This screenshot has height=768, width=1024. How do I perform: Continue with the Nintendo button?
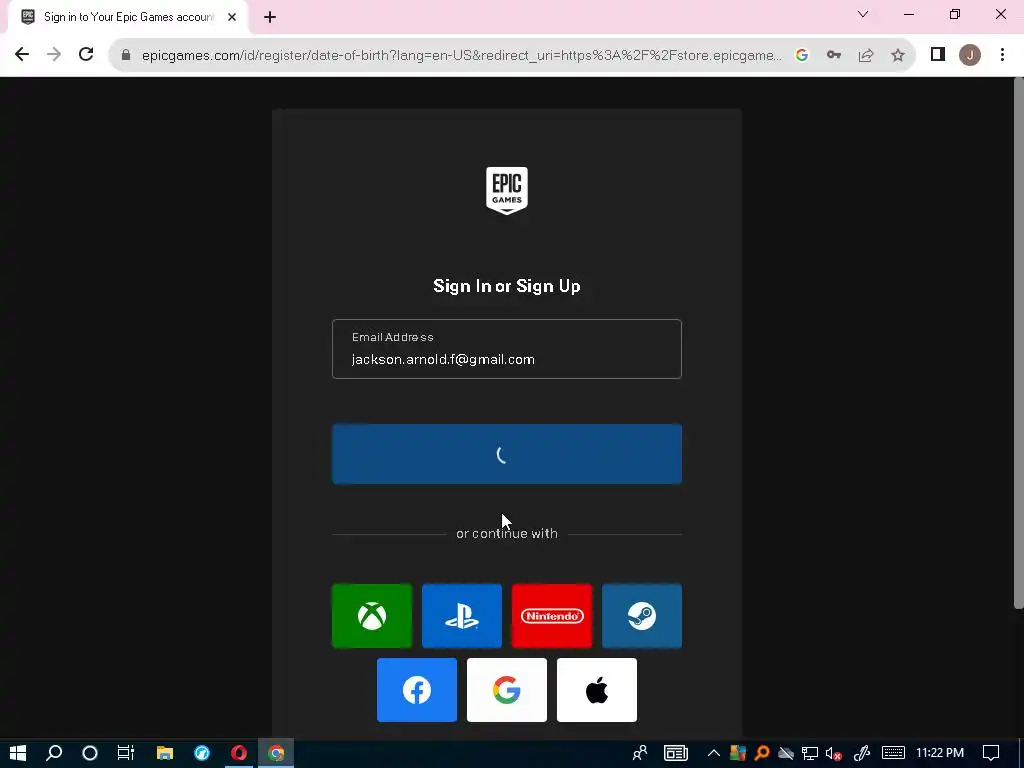552,616
